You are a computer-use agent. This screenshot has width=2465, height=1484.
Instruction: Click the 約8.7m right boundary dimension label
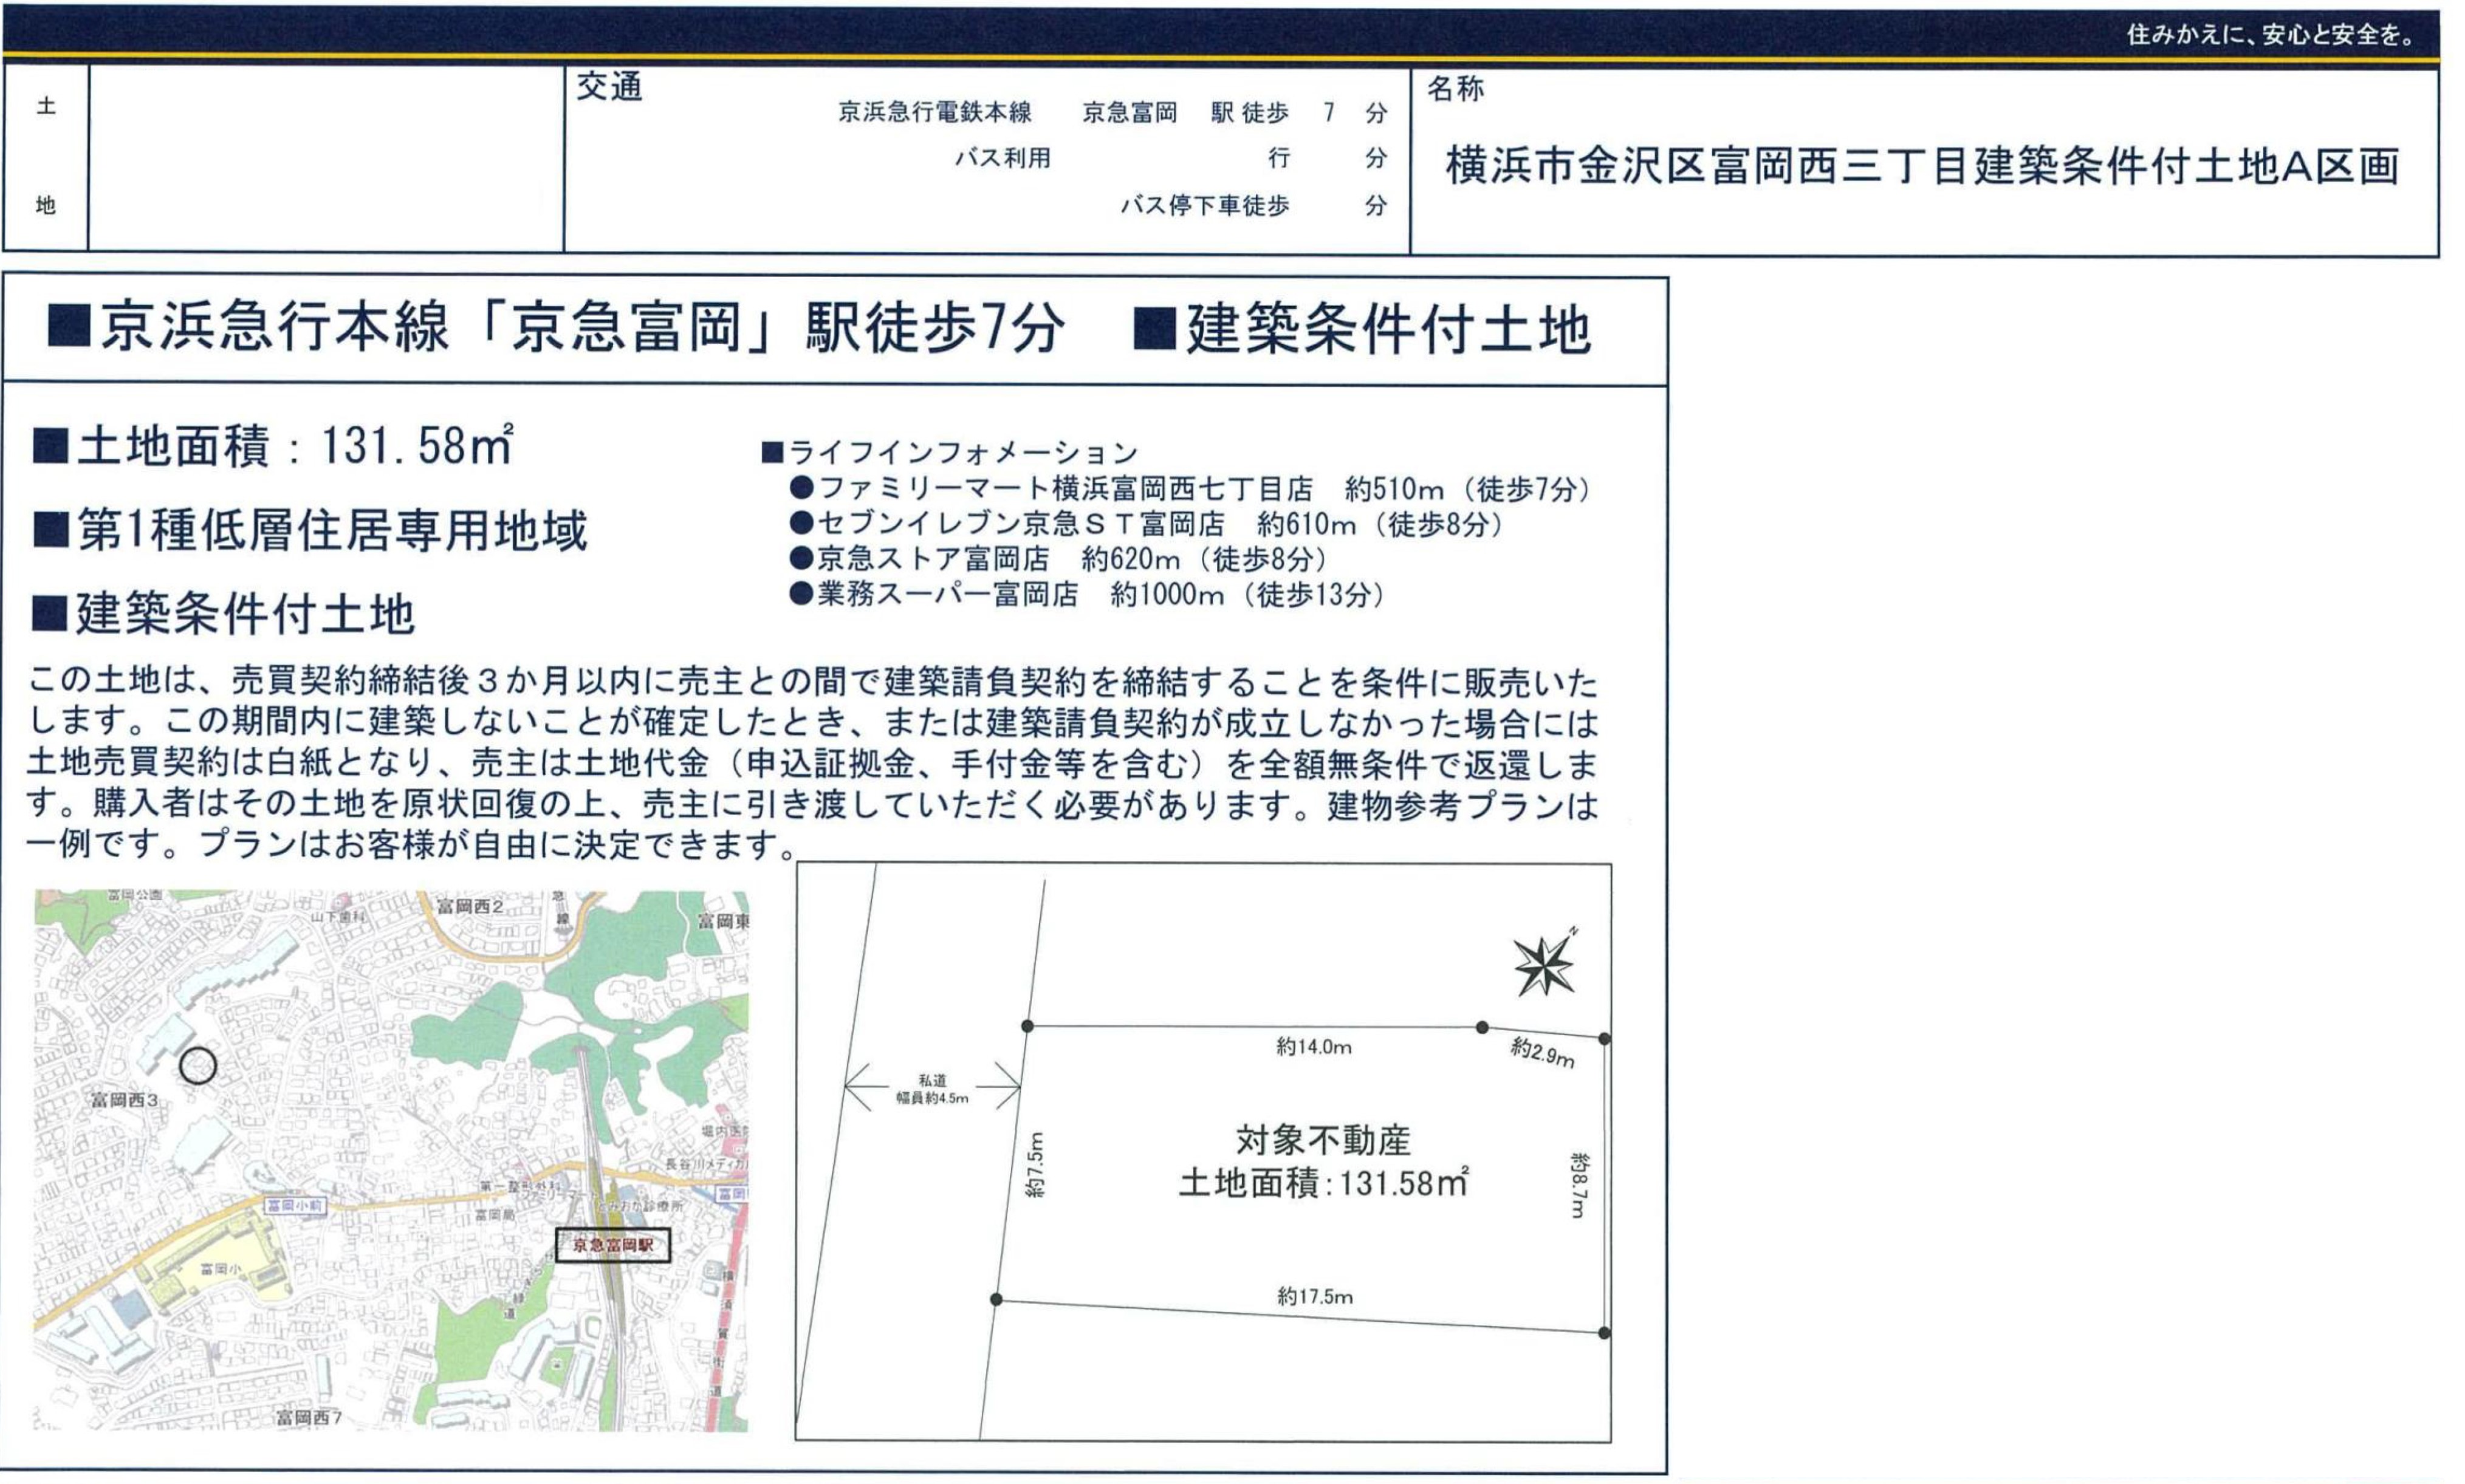coord(1578,1184)
